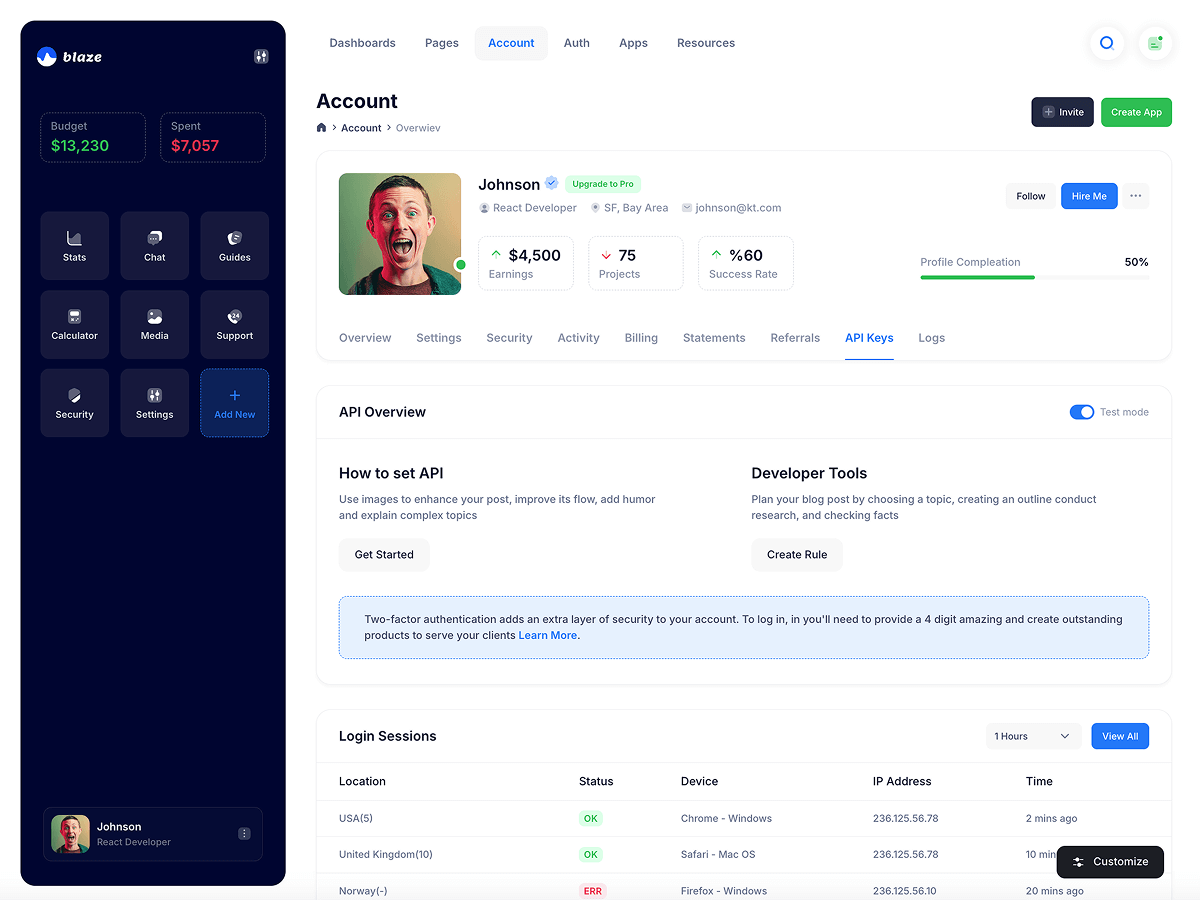The width and height of the screenshot is (1200, 900).
Task: Click the Create App button
Action: point(1136,112)
